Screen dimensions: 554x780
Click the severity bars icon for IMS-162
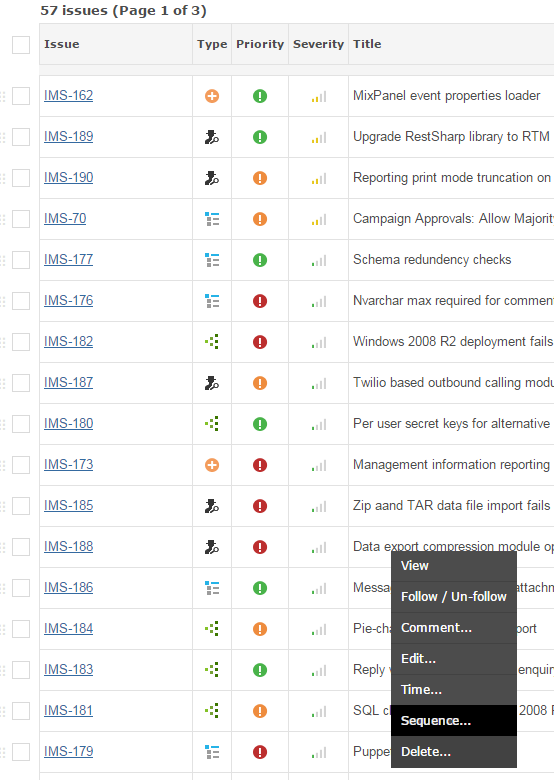[x=319, y=97]
